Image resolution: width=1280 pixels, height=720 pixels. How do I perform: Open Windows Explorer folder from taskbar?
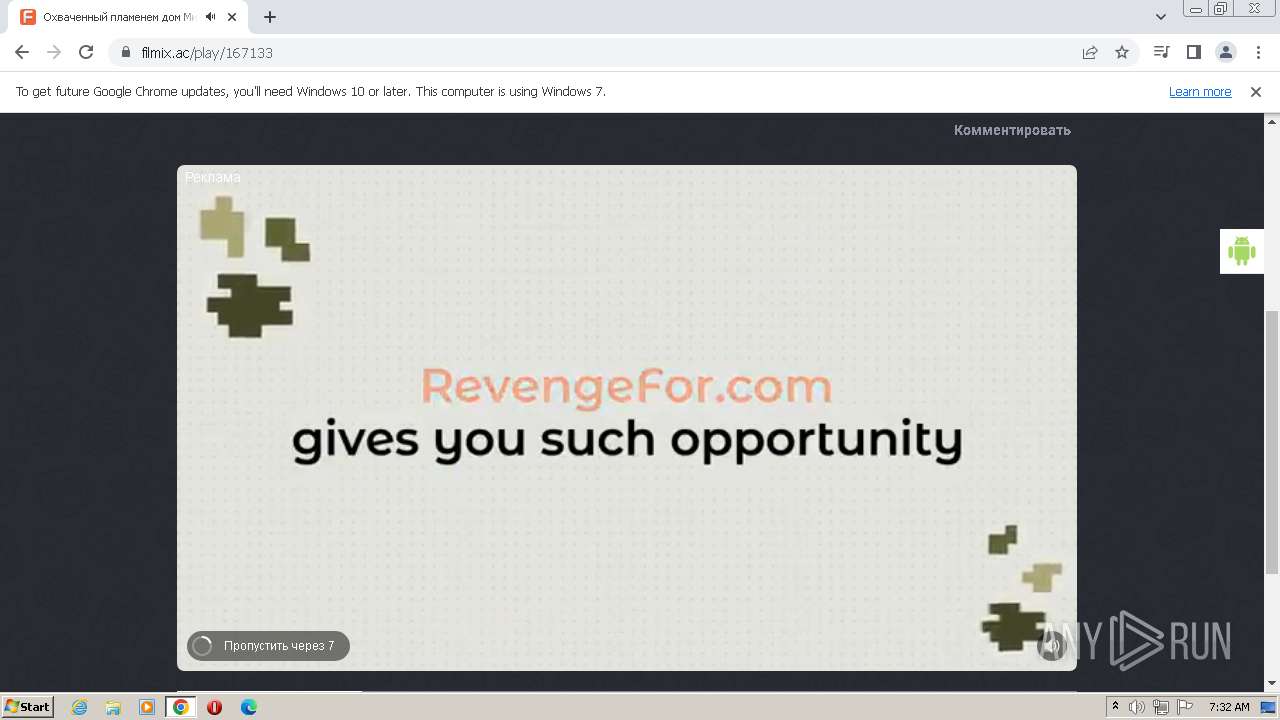113,707
